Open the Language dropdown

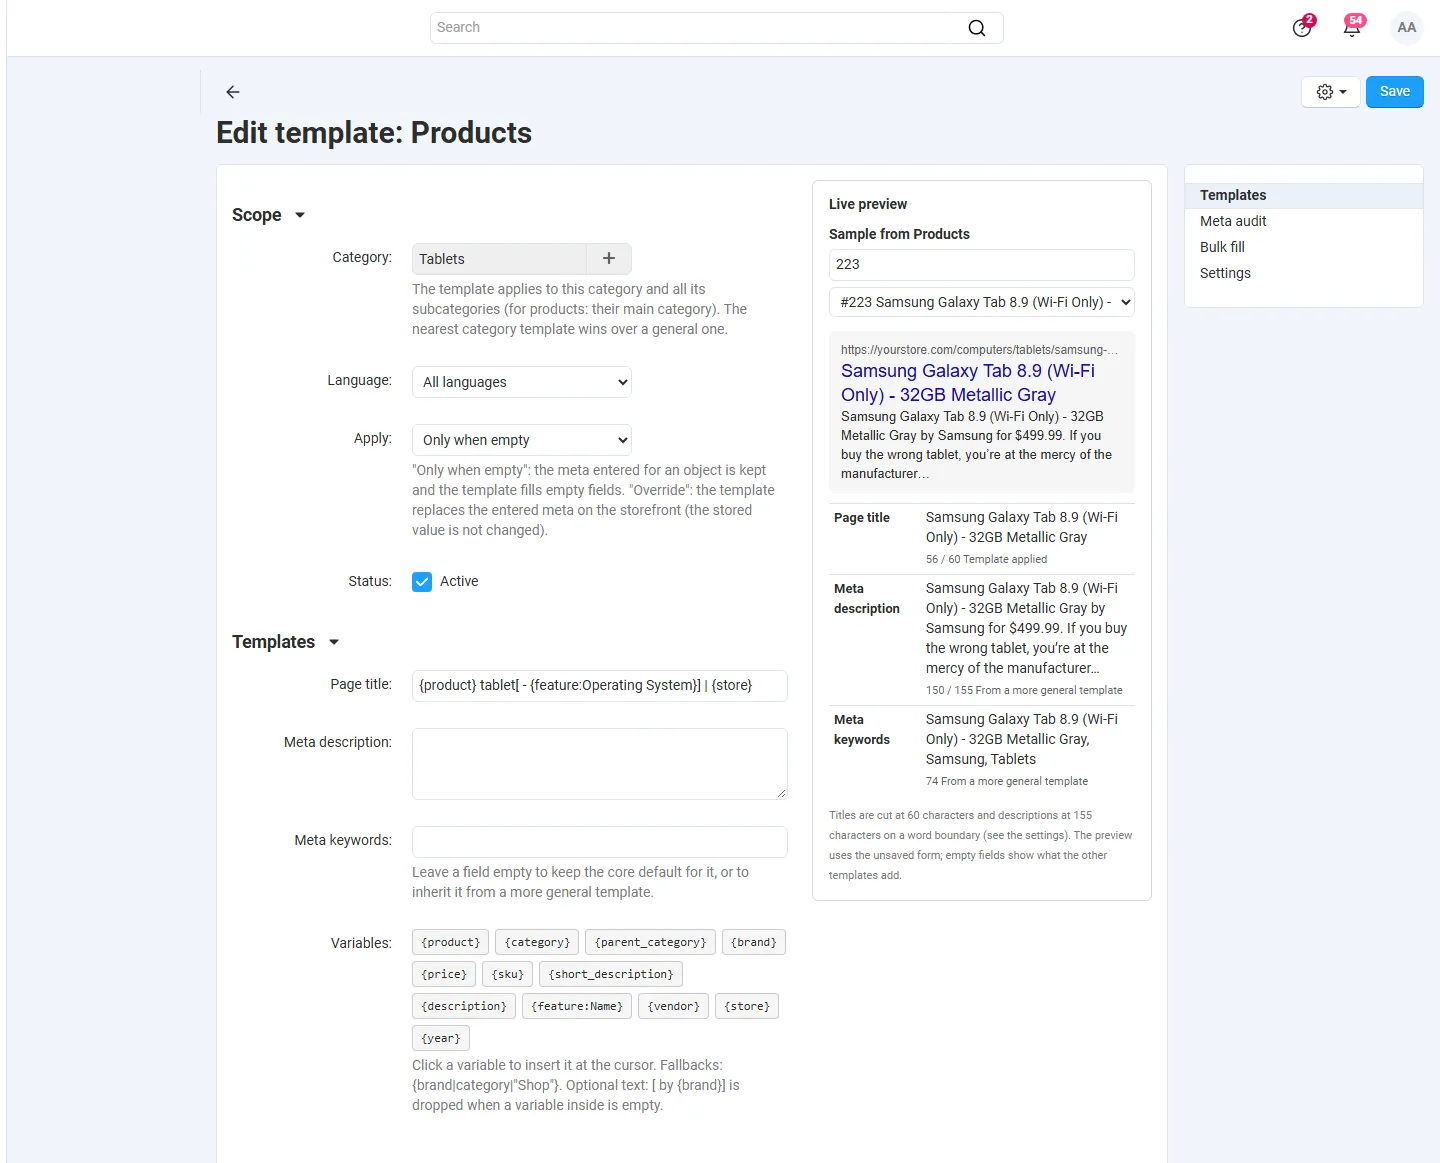(522, 382)
